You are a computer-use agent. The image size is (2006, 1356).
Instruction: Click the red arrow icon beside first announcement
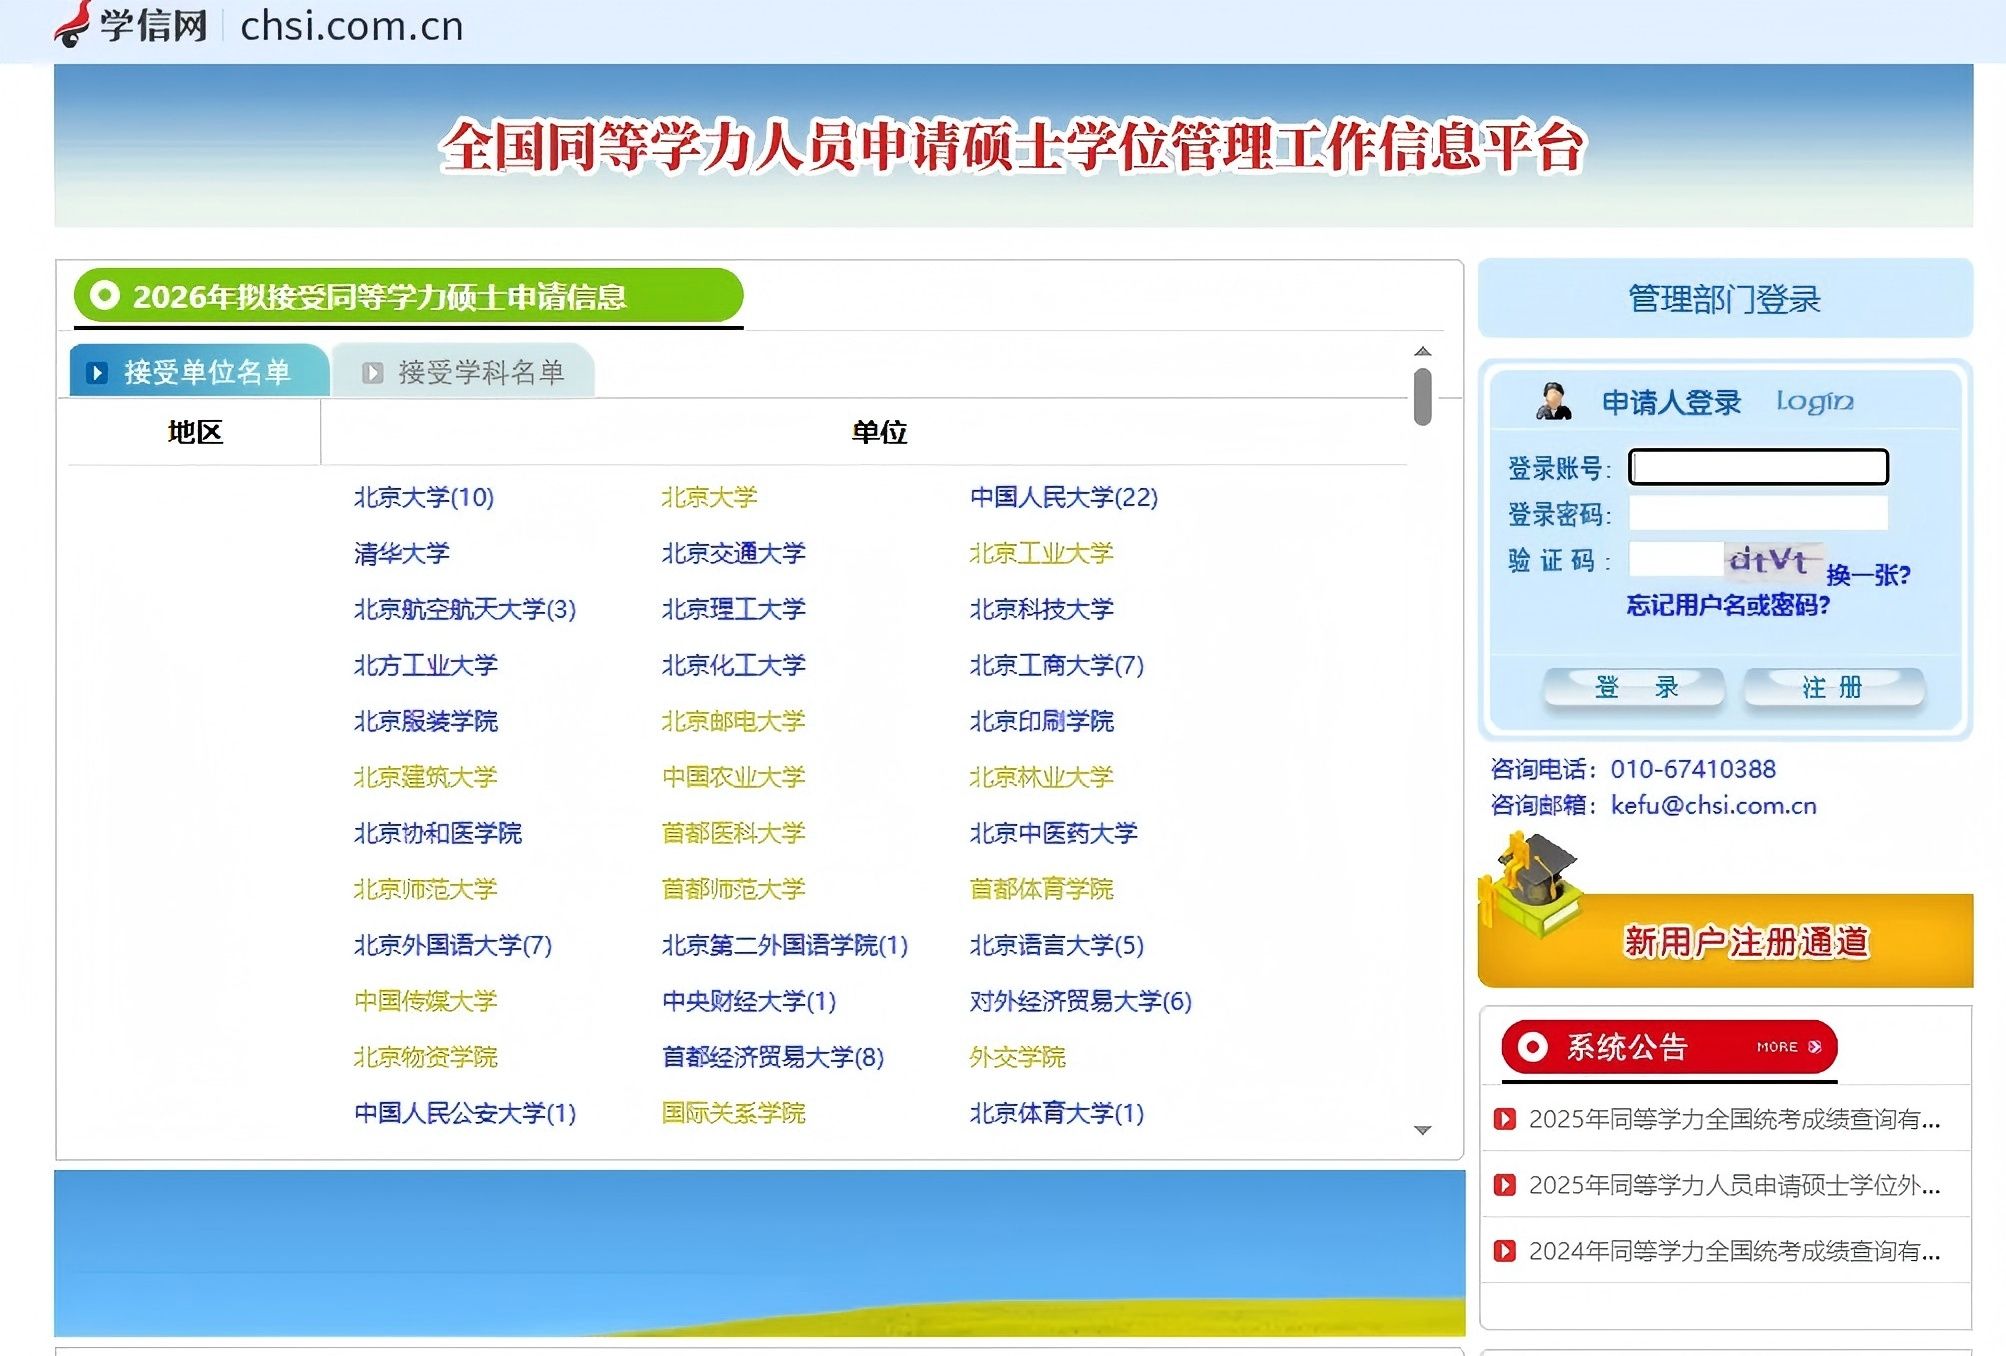pyautogui.click(x=1504, y=1119)
